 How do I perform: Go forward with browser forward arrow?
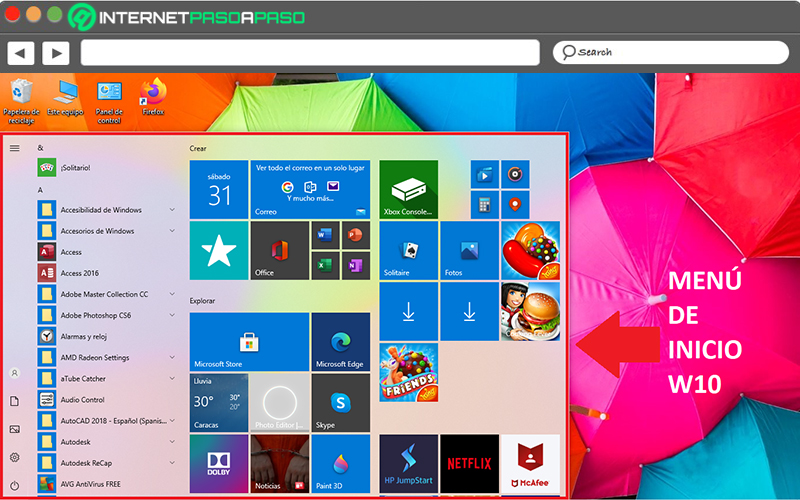56,53
